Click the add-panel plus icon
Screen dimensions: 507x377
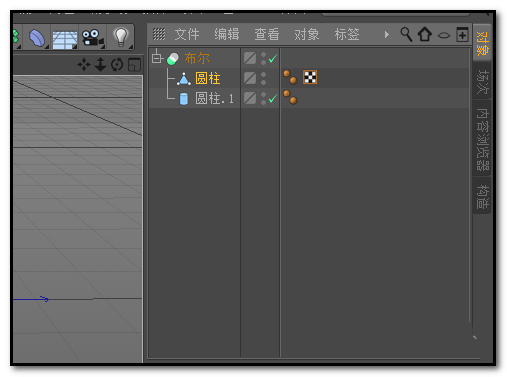click(462, 34)
